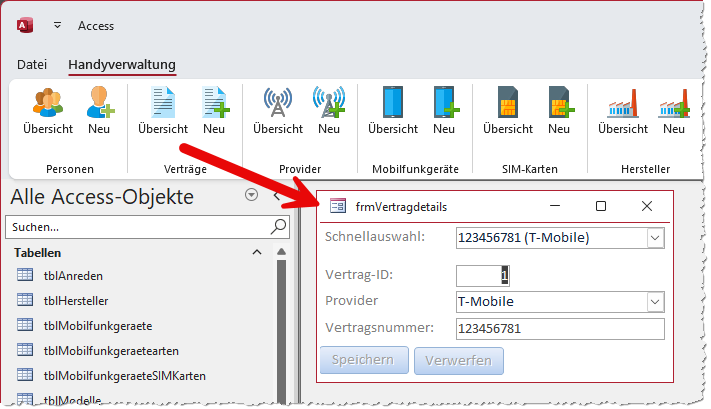Image resolution: width=711 pixels, height=409 pixels.
Task: Open the Mobilfunkgeräte Übersicht icon
Action: coord(393,102)
